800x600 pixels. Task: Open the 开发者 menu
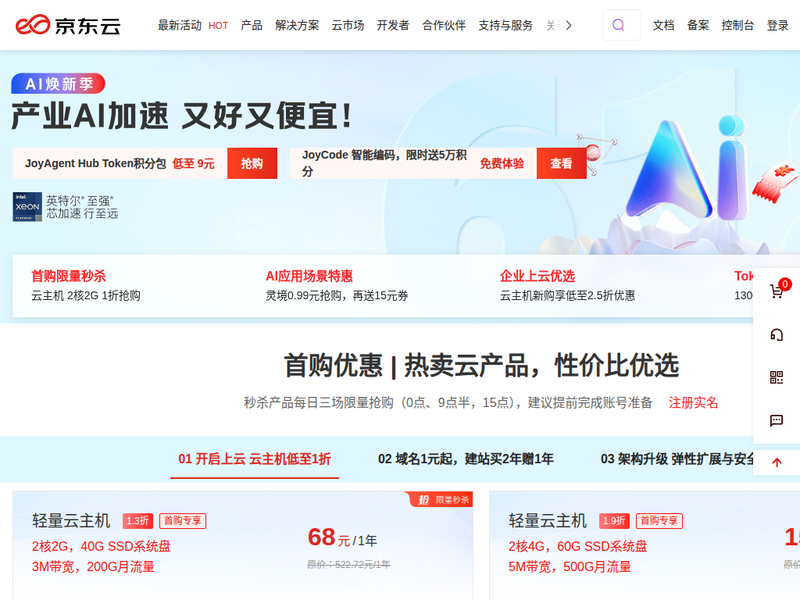point(393,26)
